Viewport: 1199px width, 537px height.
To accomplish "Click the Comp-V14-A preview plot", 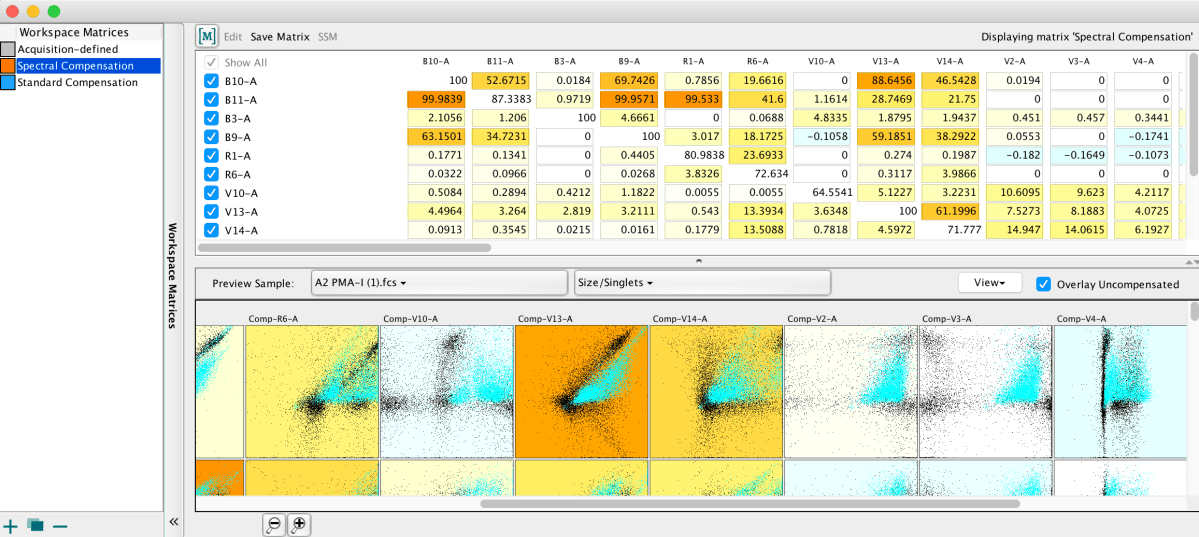I will (716, 390).
